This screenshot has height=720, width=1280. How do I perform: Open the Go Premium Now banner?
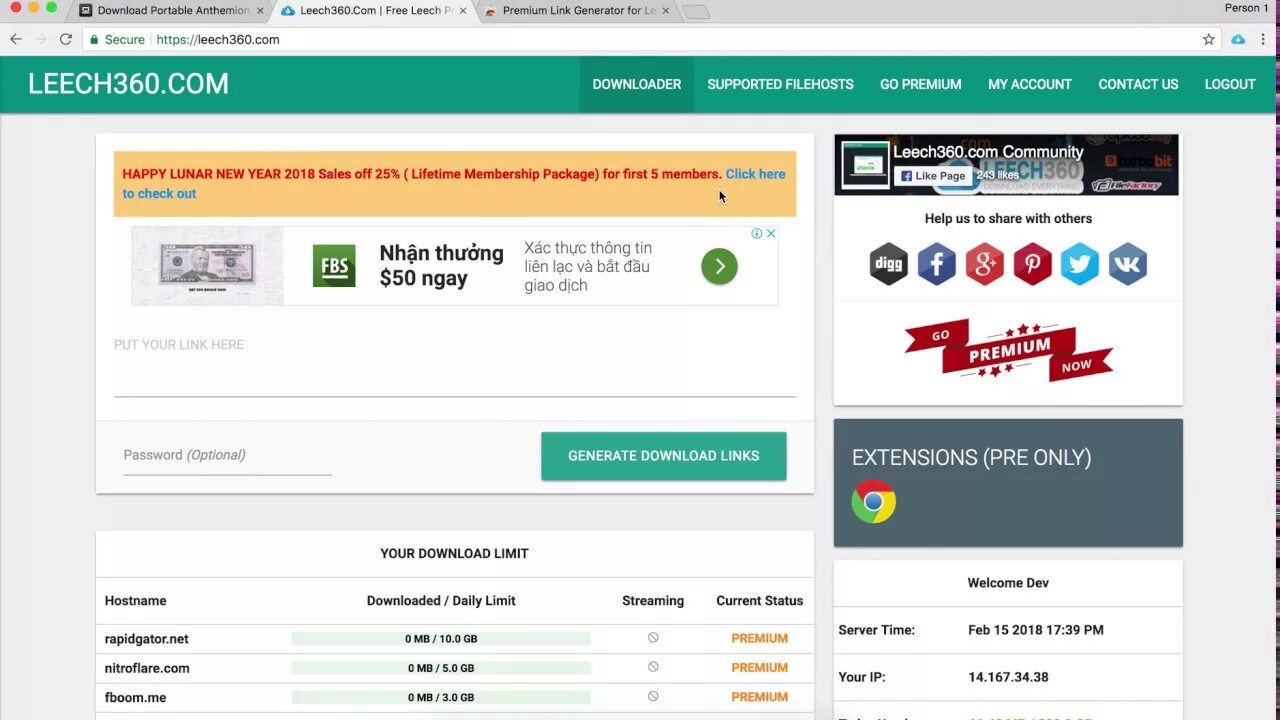[1008, 350]
